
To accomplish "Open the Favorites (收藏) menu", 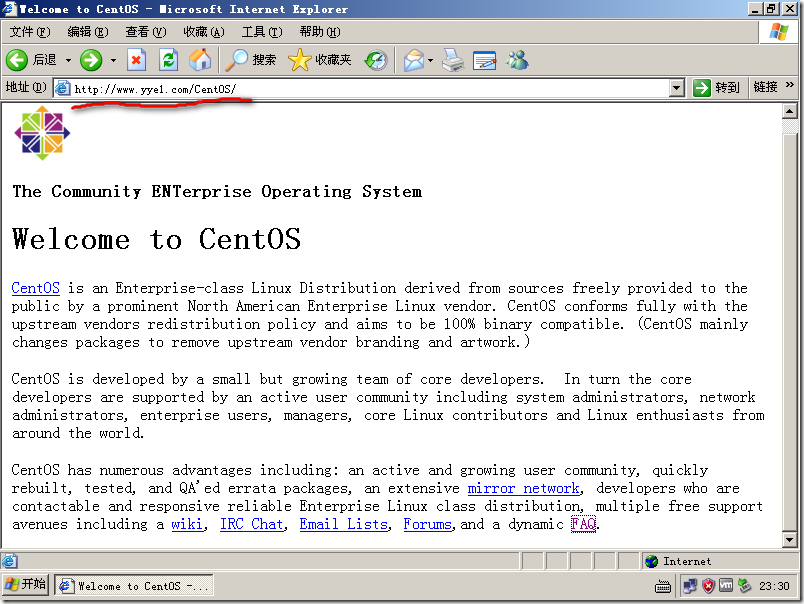I will point(204,32).
